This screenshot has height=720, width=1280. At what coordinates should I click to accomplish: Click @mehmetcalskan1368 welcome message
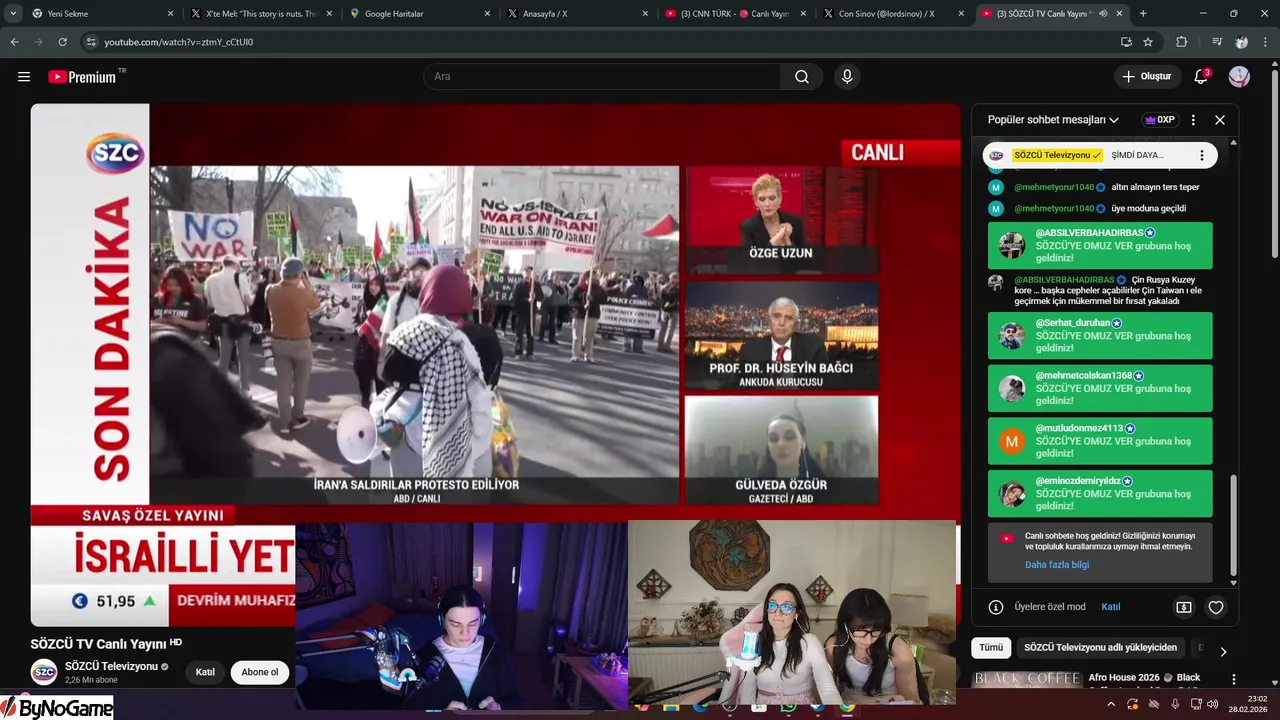[1100, 388]
